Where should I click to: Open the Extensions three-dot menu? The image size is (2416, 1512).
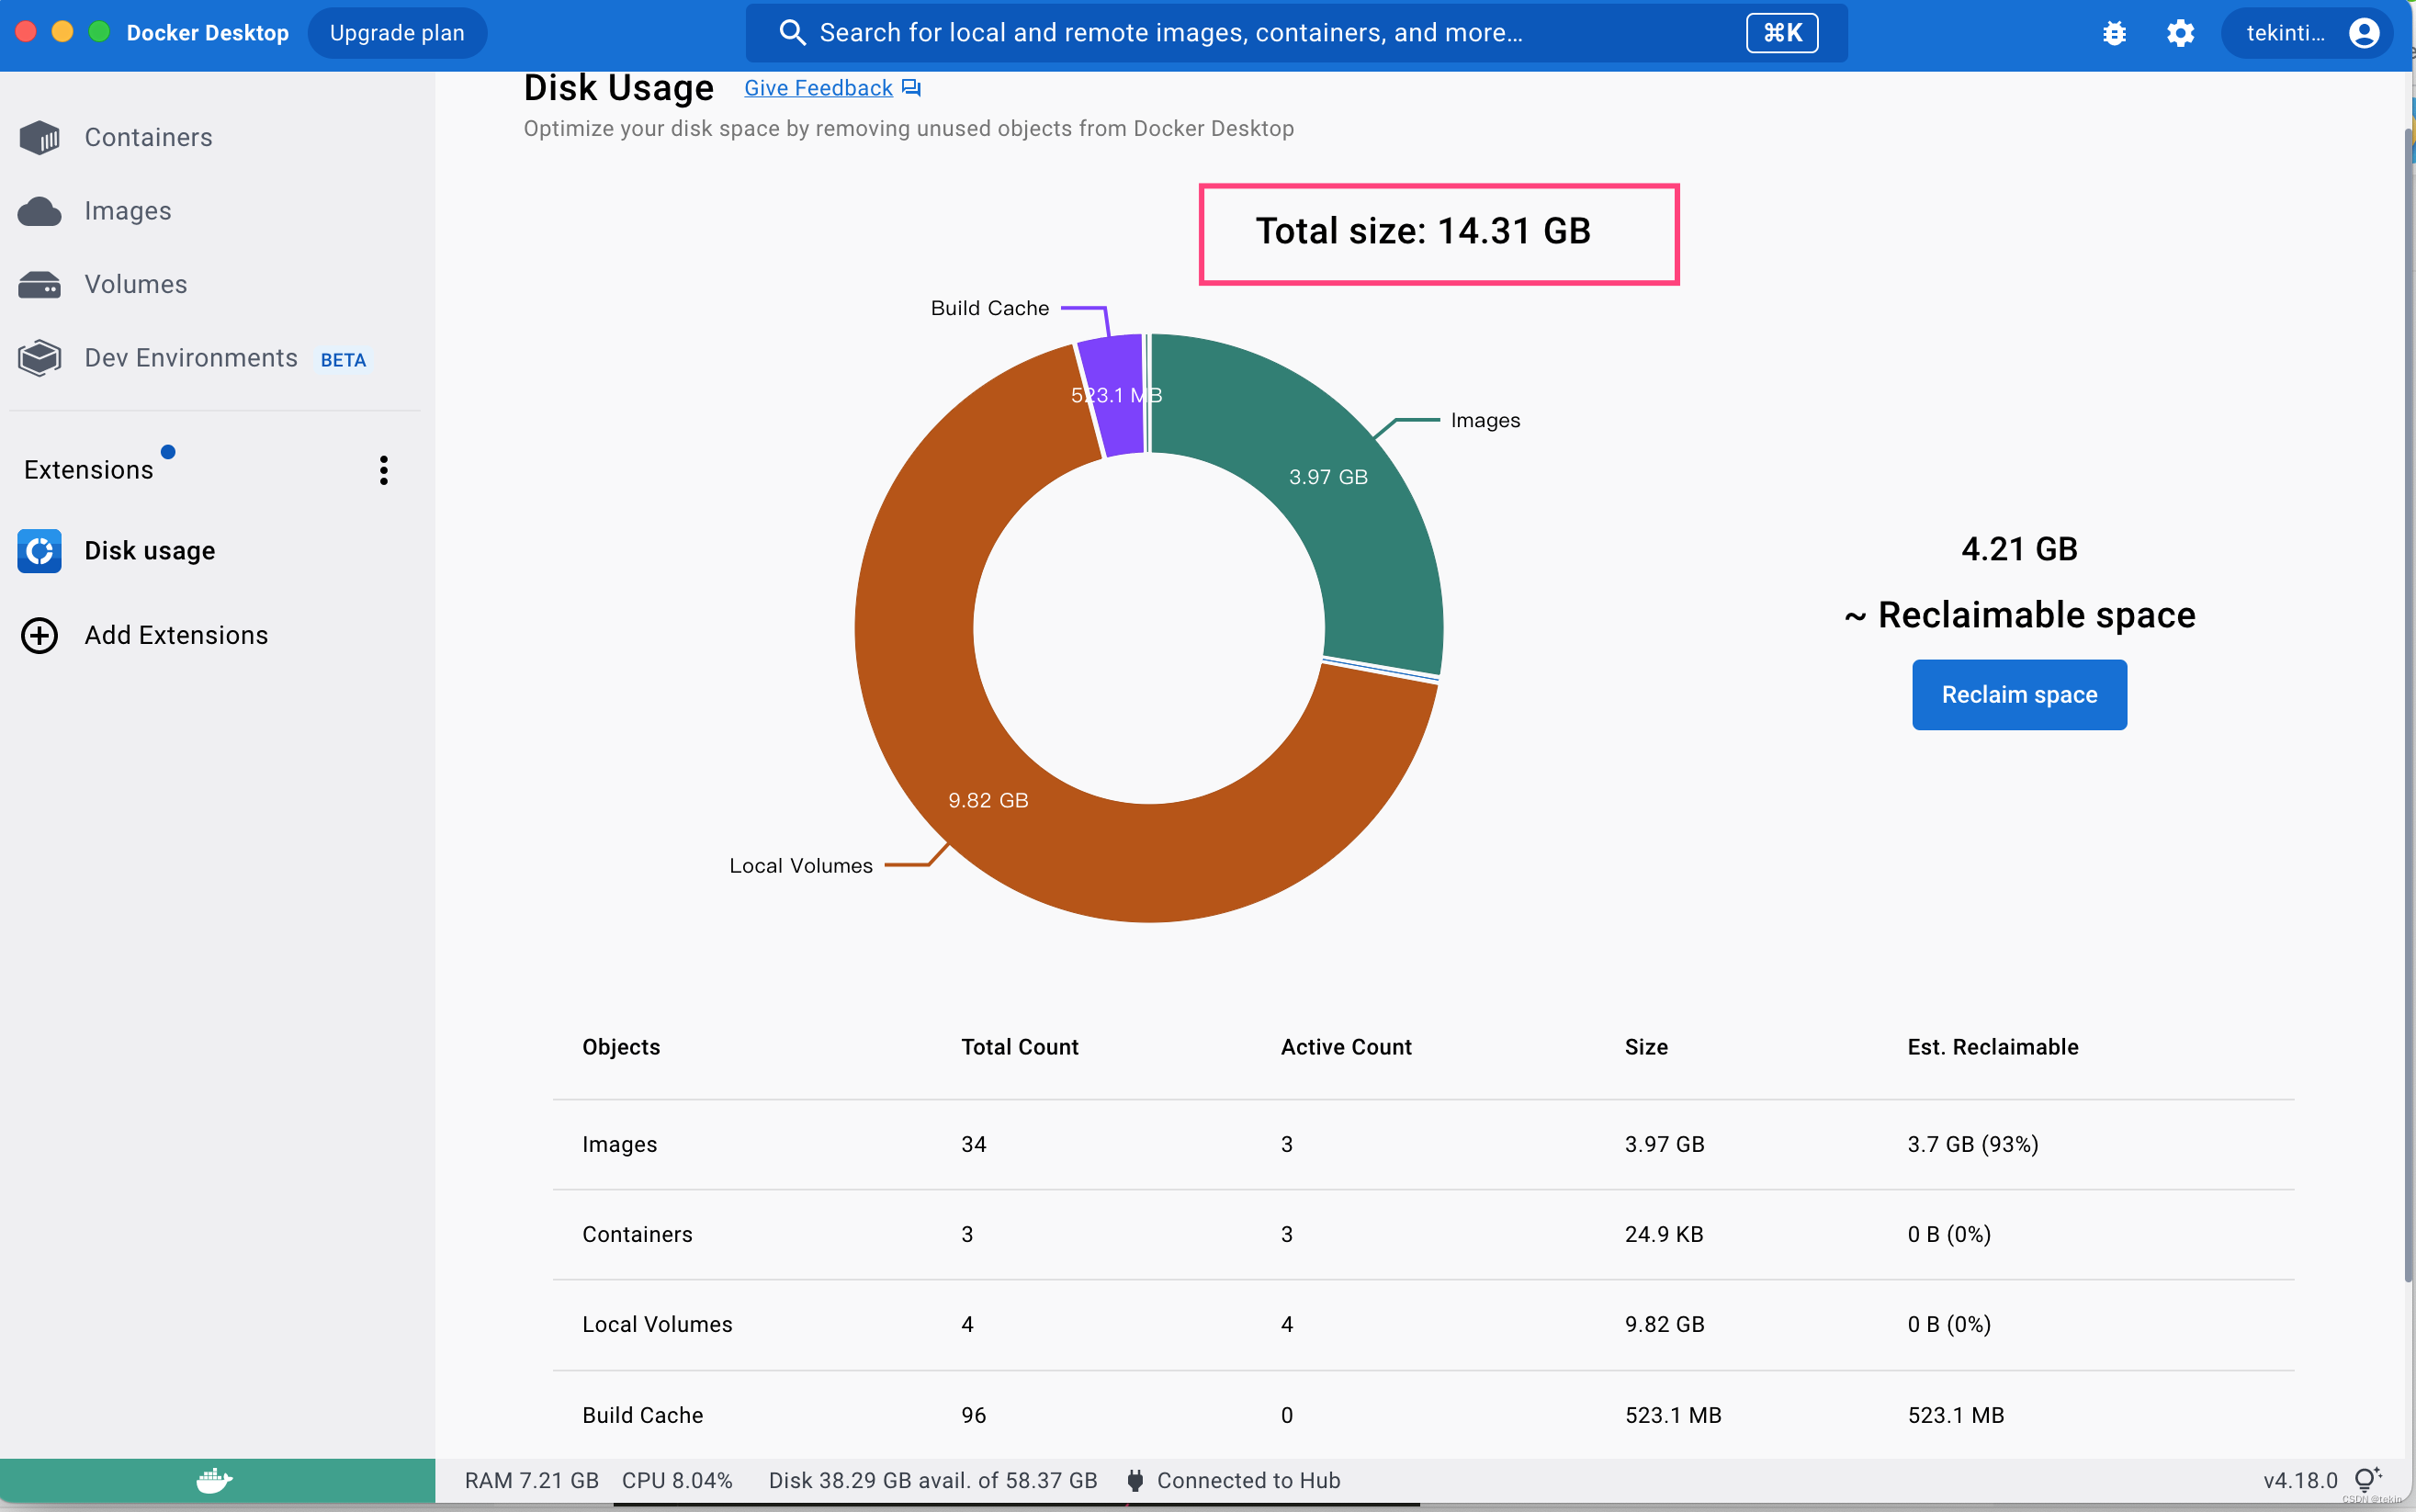tap(384, 470)
